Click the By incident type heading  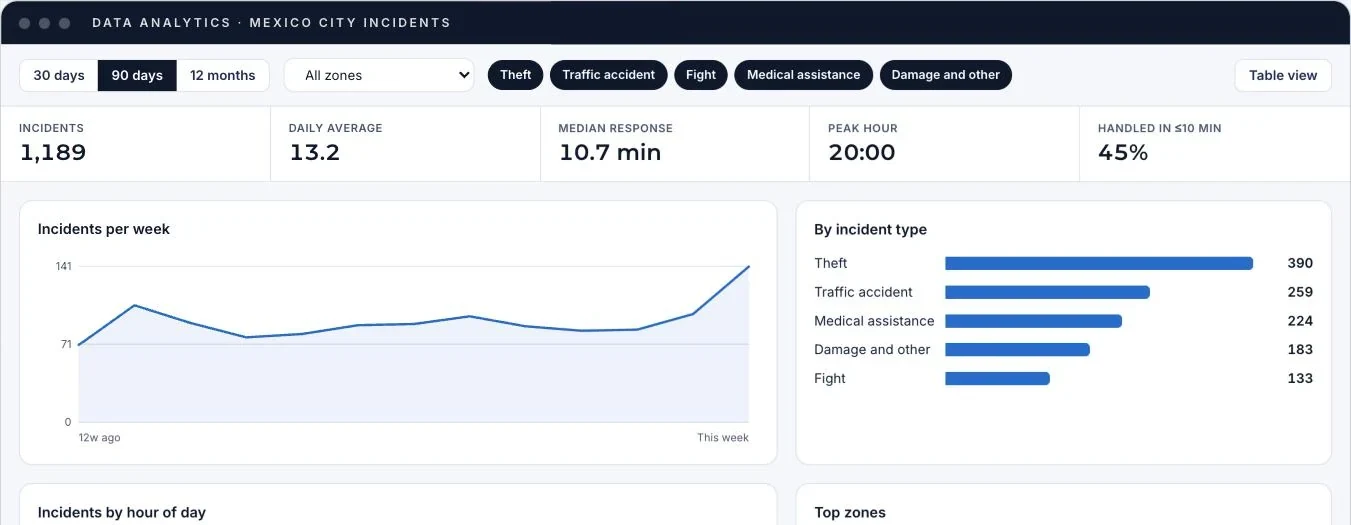(x=870, y=230)
